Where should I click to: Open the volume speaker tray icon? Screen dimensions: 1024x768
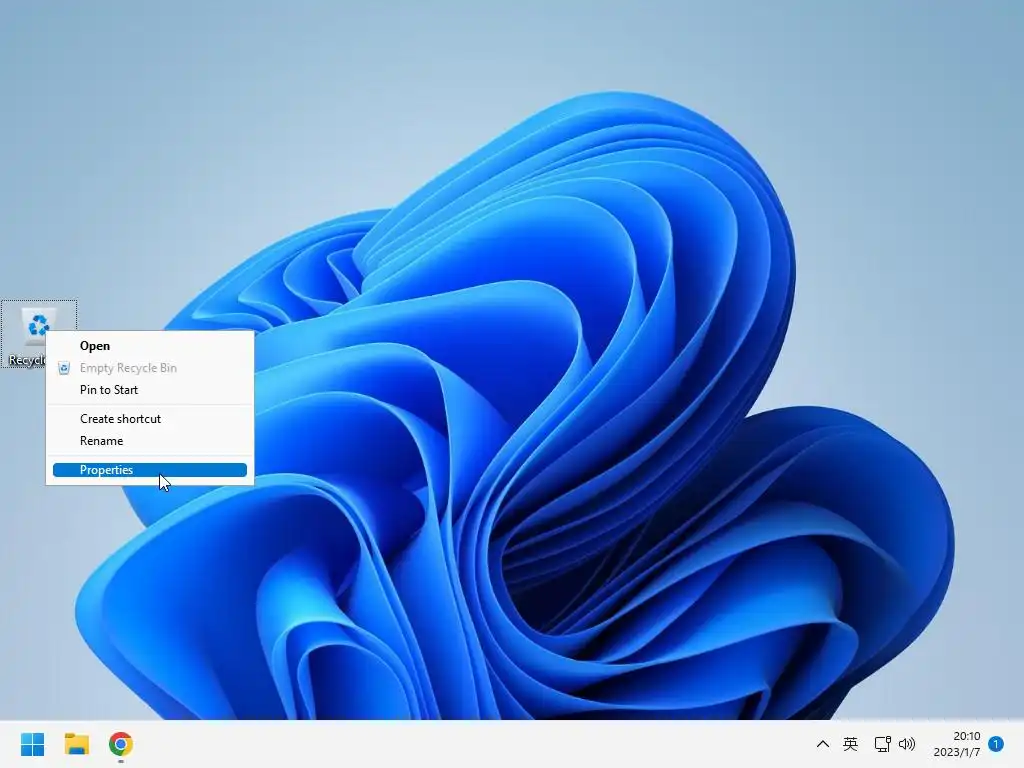pyautogui.click(x=906, y=744)
